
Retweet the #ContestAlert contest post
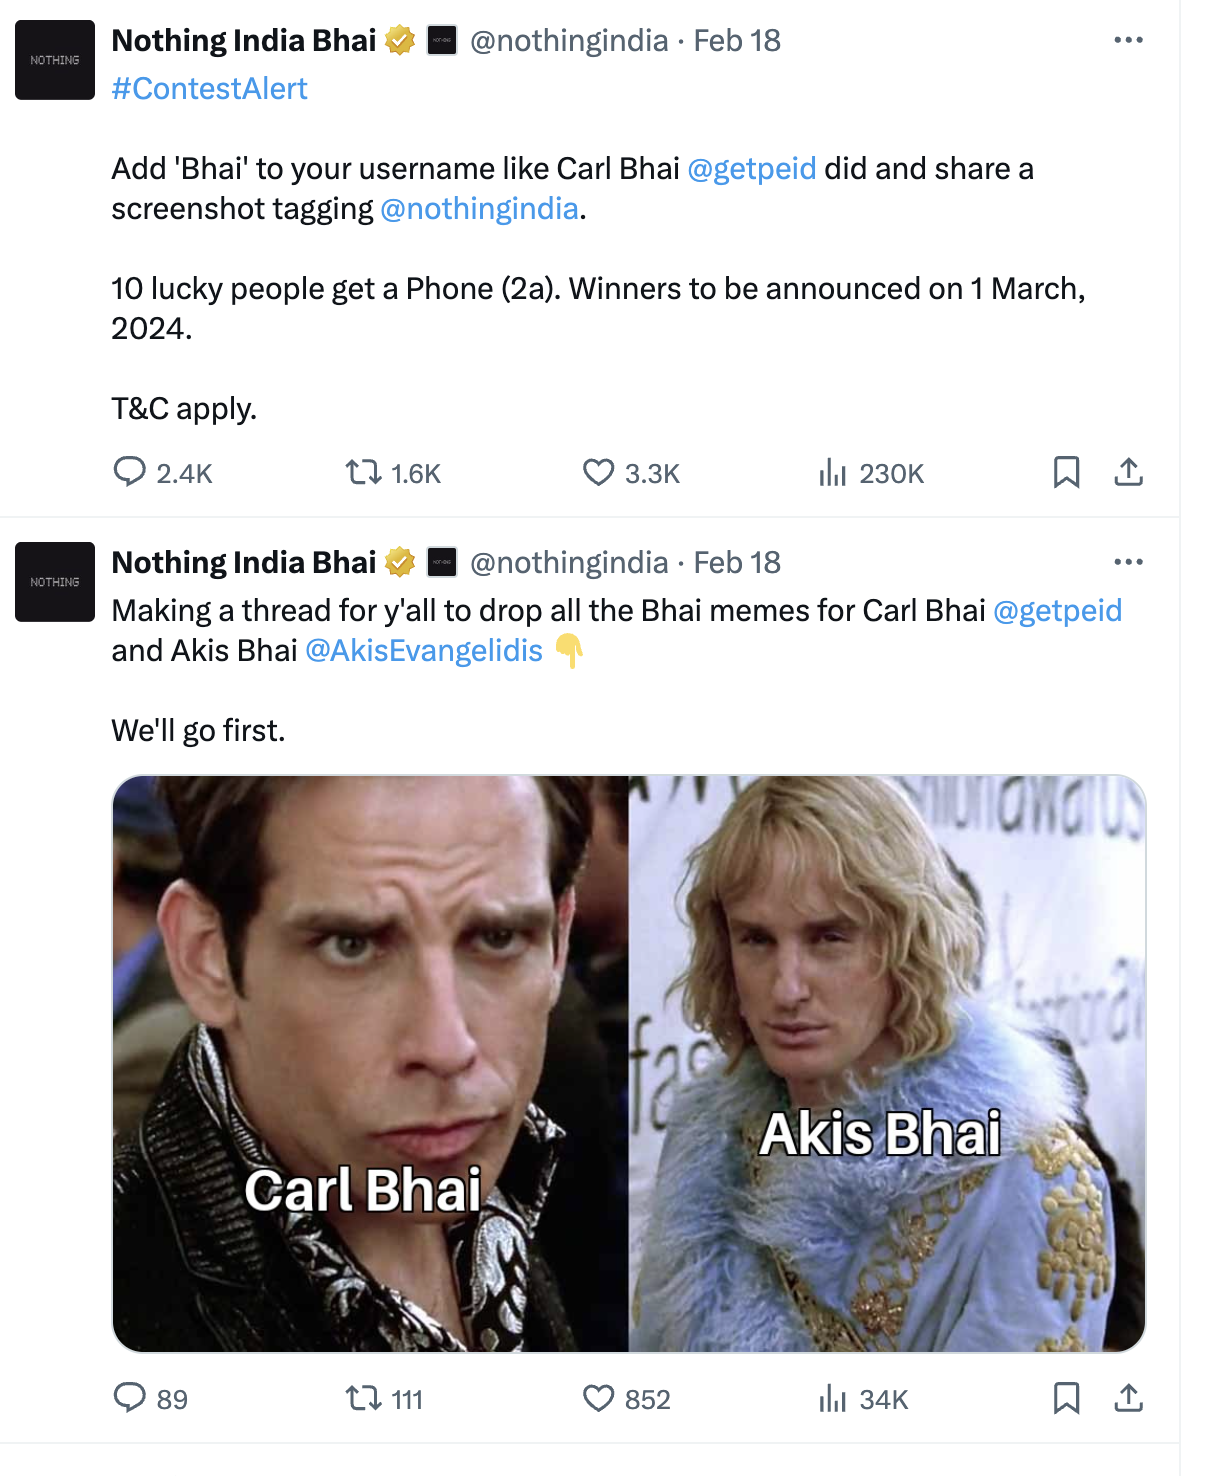(364, 472)
